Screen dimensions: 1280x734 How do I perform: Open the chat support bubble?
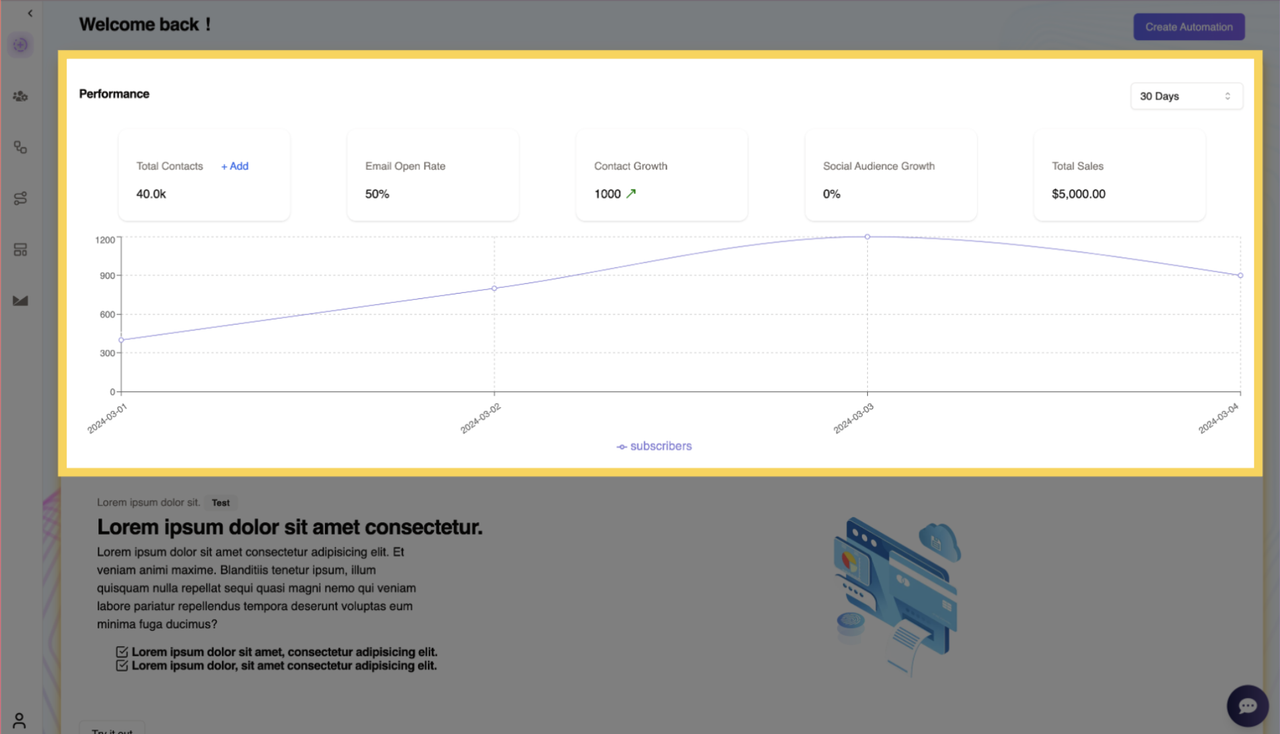(x=1247, y=706)
